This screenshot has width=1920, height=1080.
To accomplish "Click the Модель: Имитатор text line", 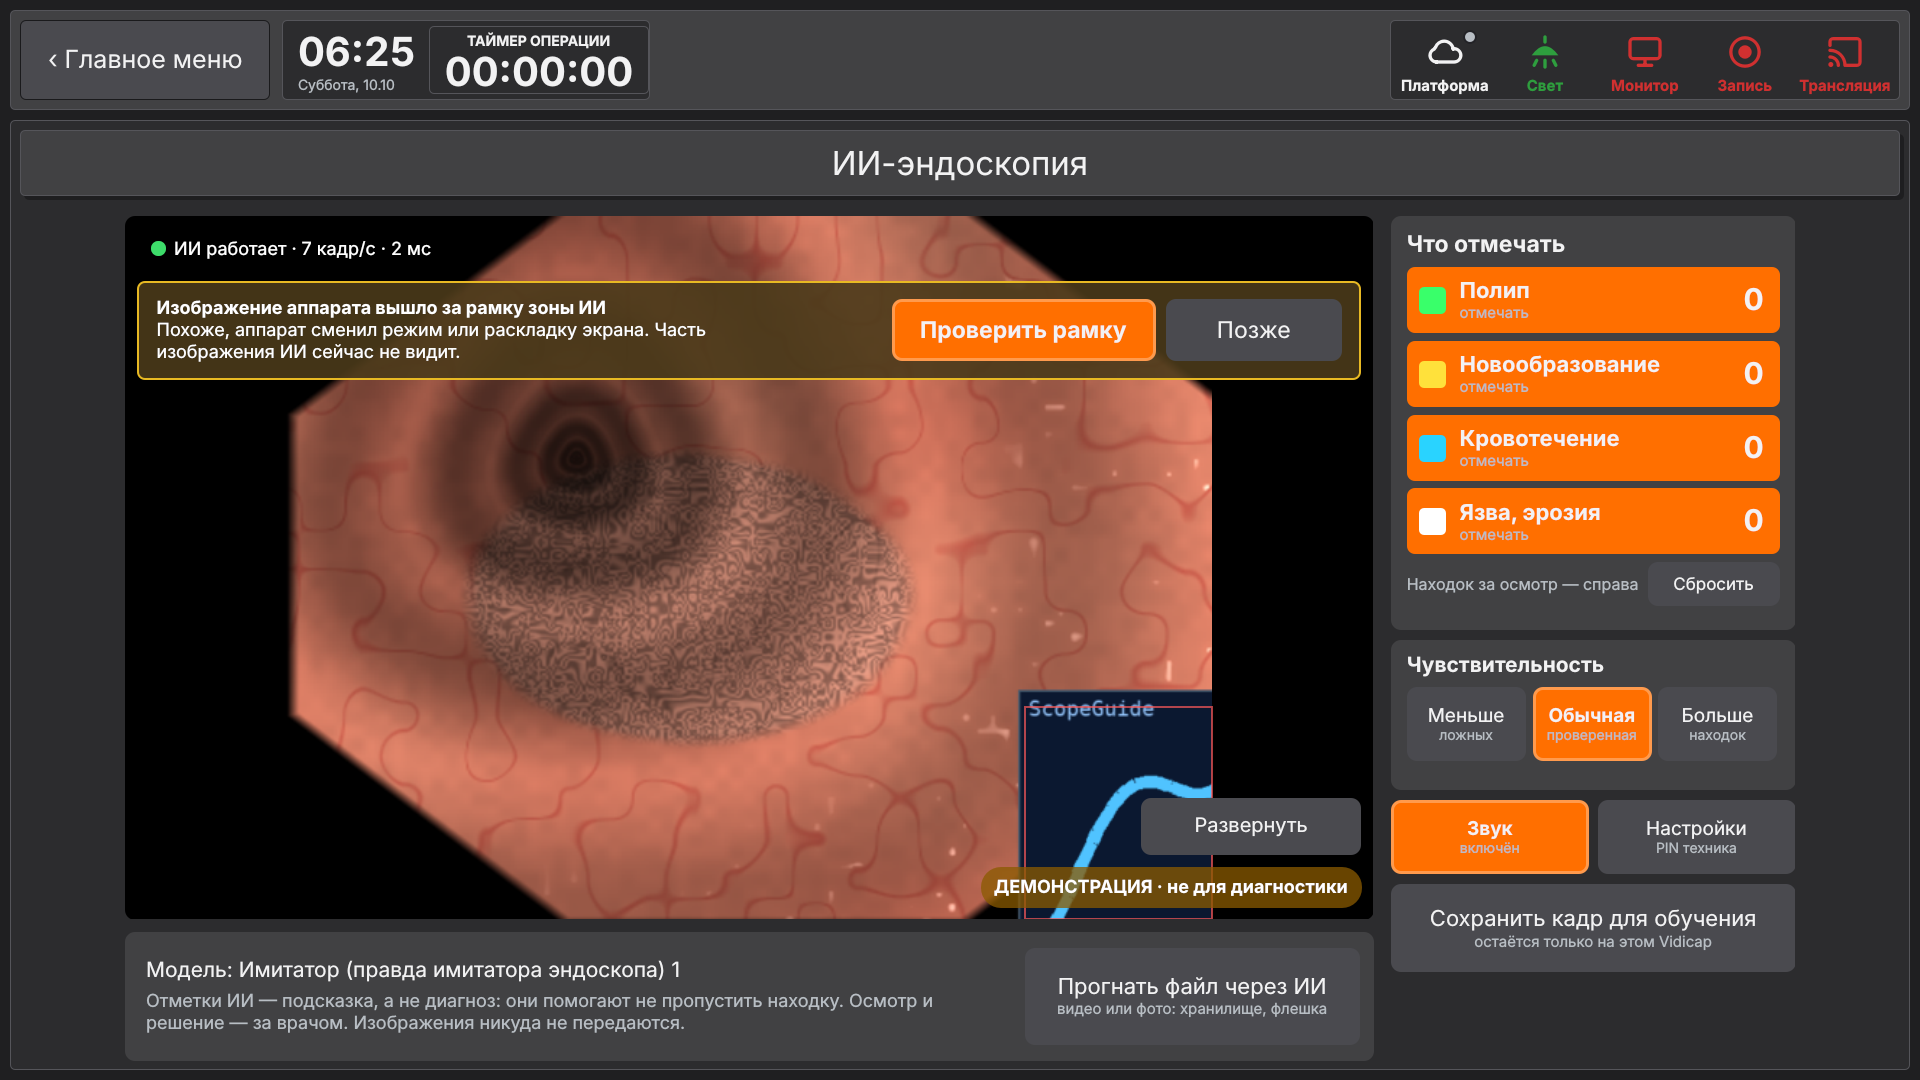I will 413,970.
